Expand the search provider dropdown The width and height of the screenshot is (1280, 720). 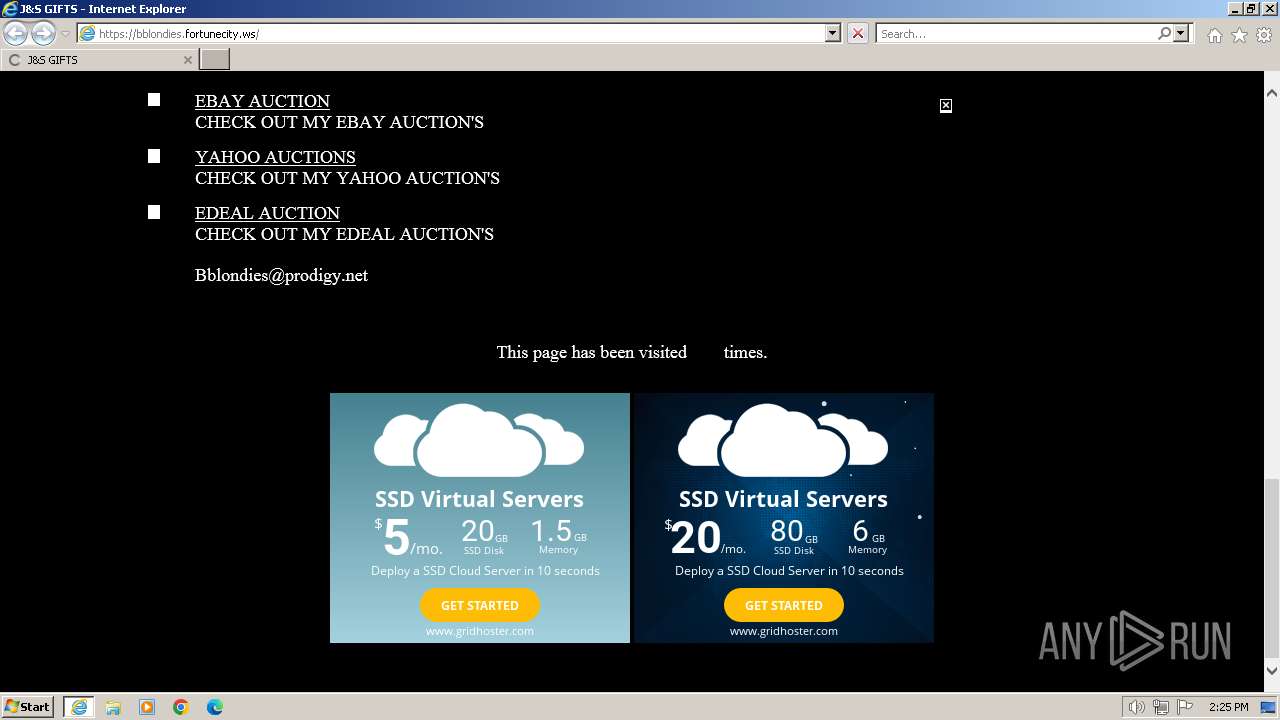(1181, 34)
